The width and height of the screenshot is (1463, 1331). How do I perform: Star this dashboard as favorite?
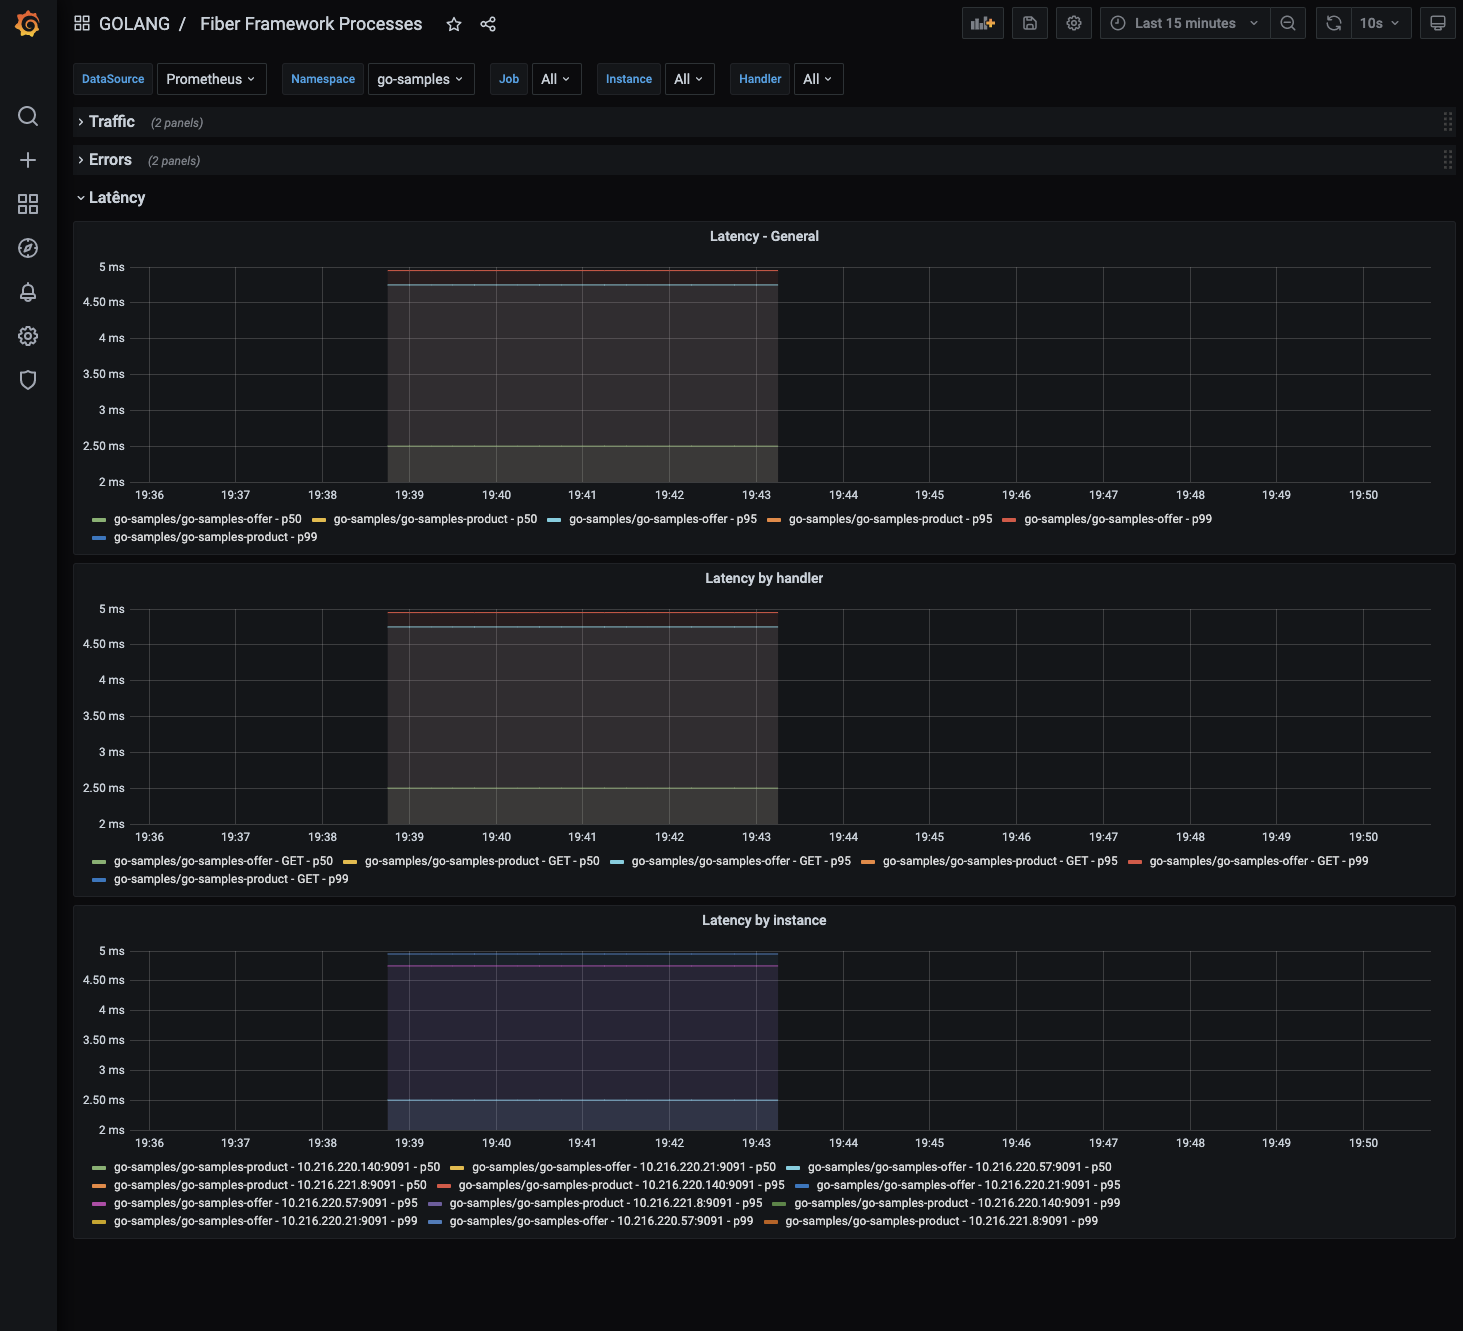454,24
